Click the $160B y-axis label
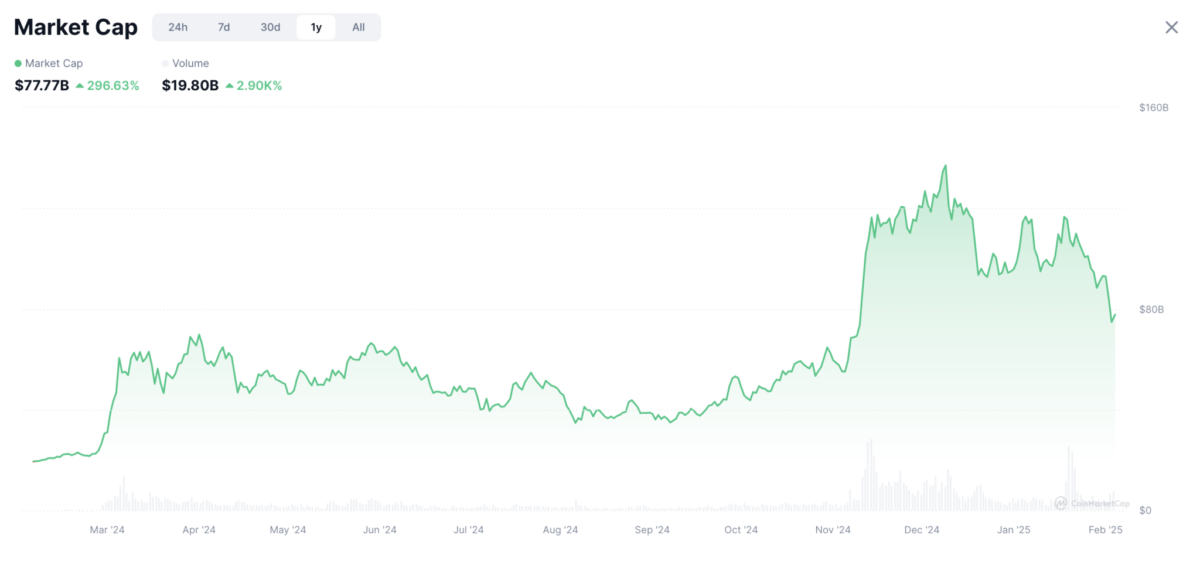 point(1153,107)
